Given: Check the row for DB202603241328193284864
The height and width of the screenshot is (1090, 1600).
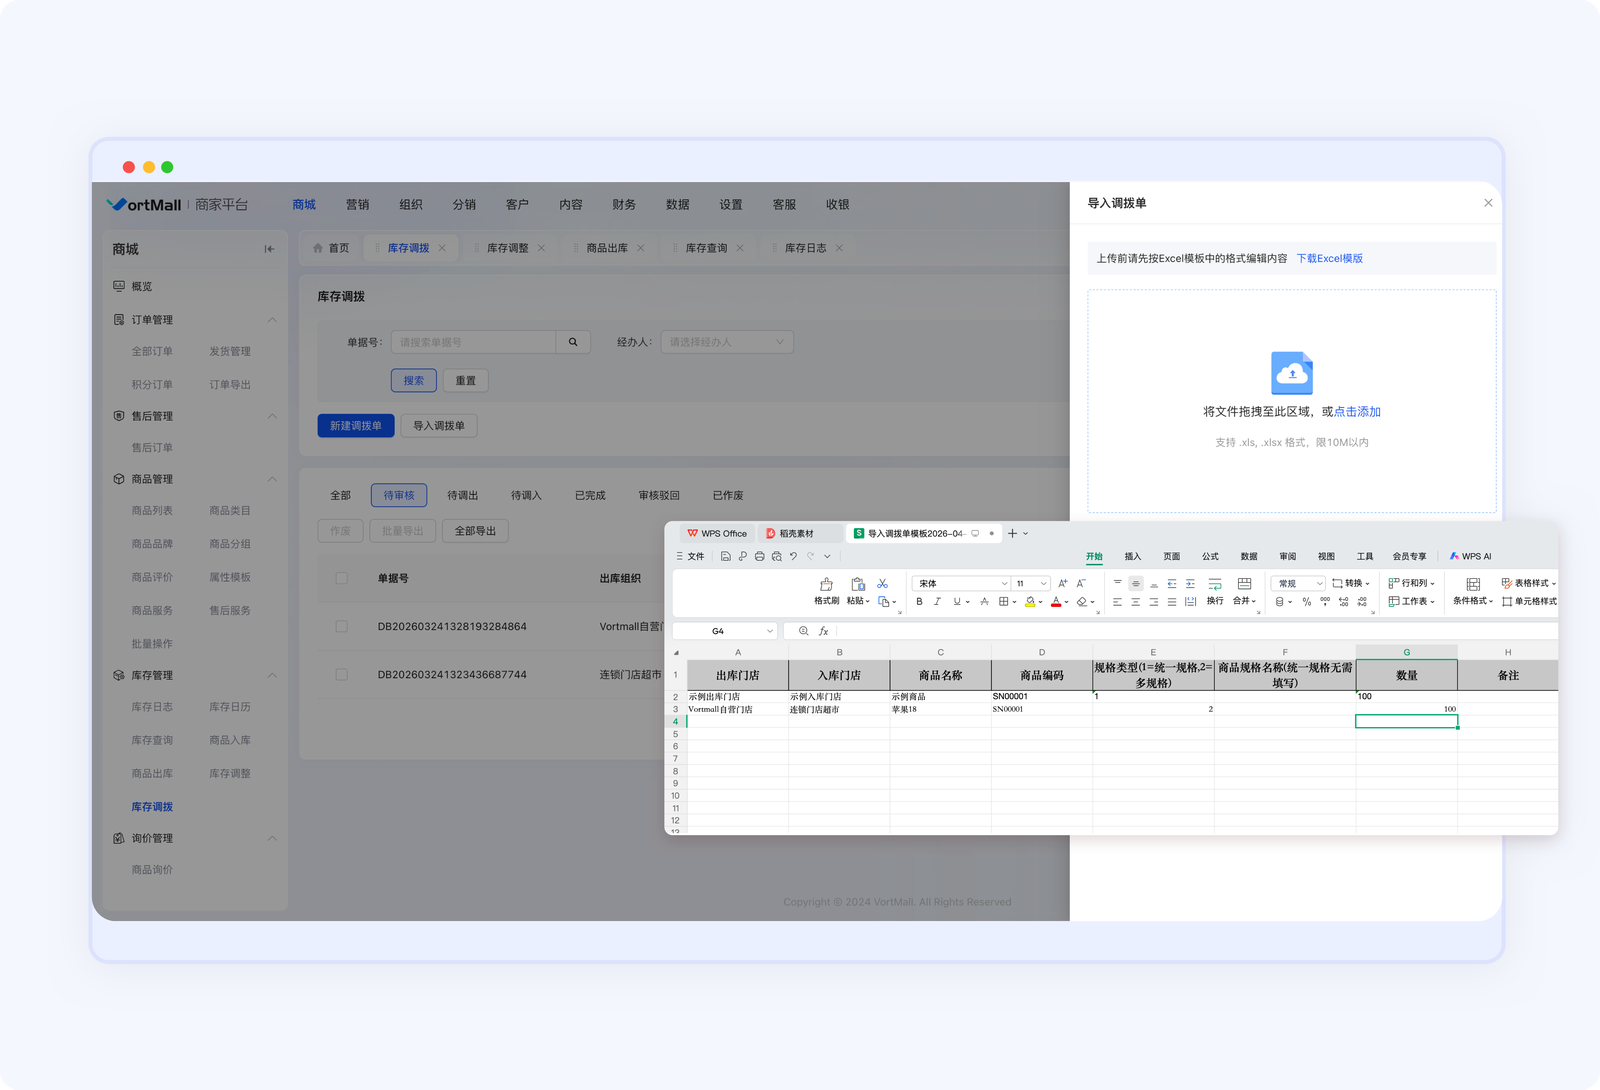Looking at the screenshot, I should pos(342,627).
